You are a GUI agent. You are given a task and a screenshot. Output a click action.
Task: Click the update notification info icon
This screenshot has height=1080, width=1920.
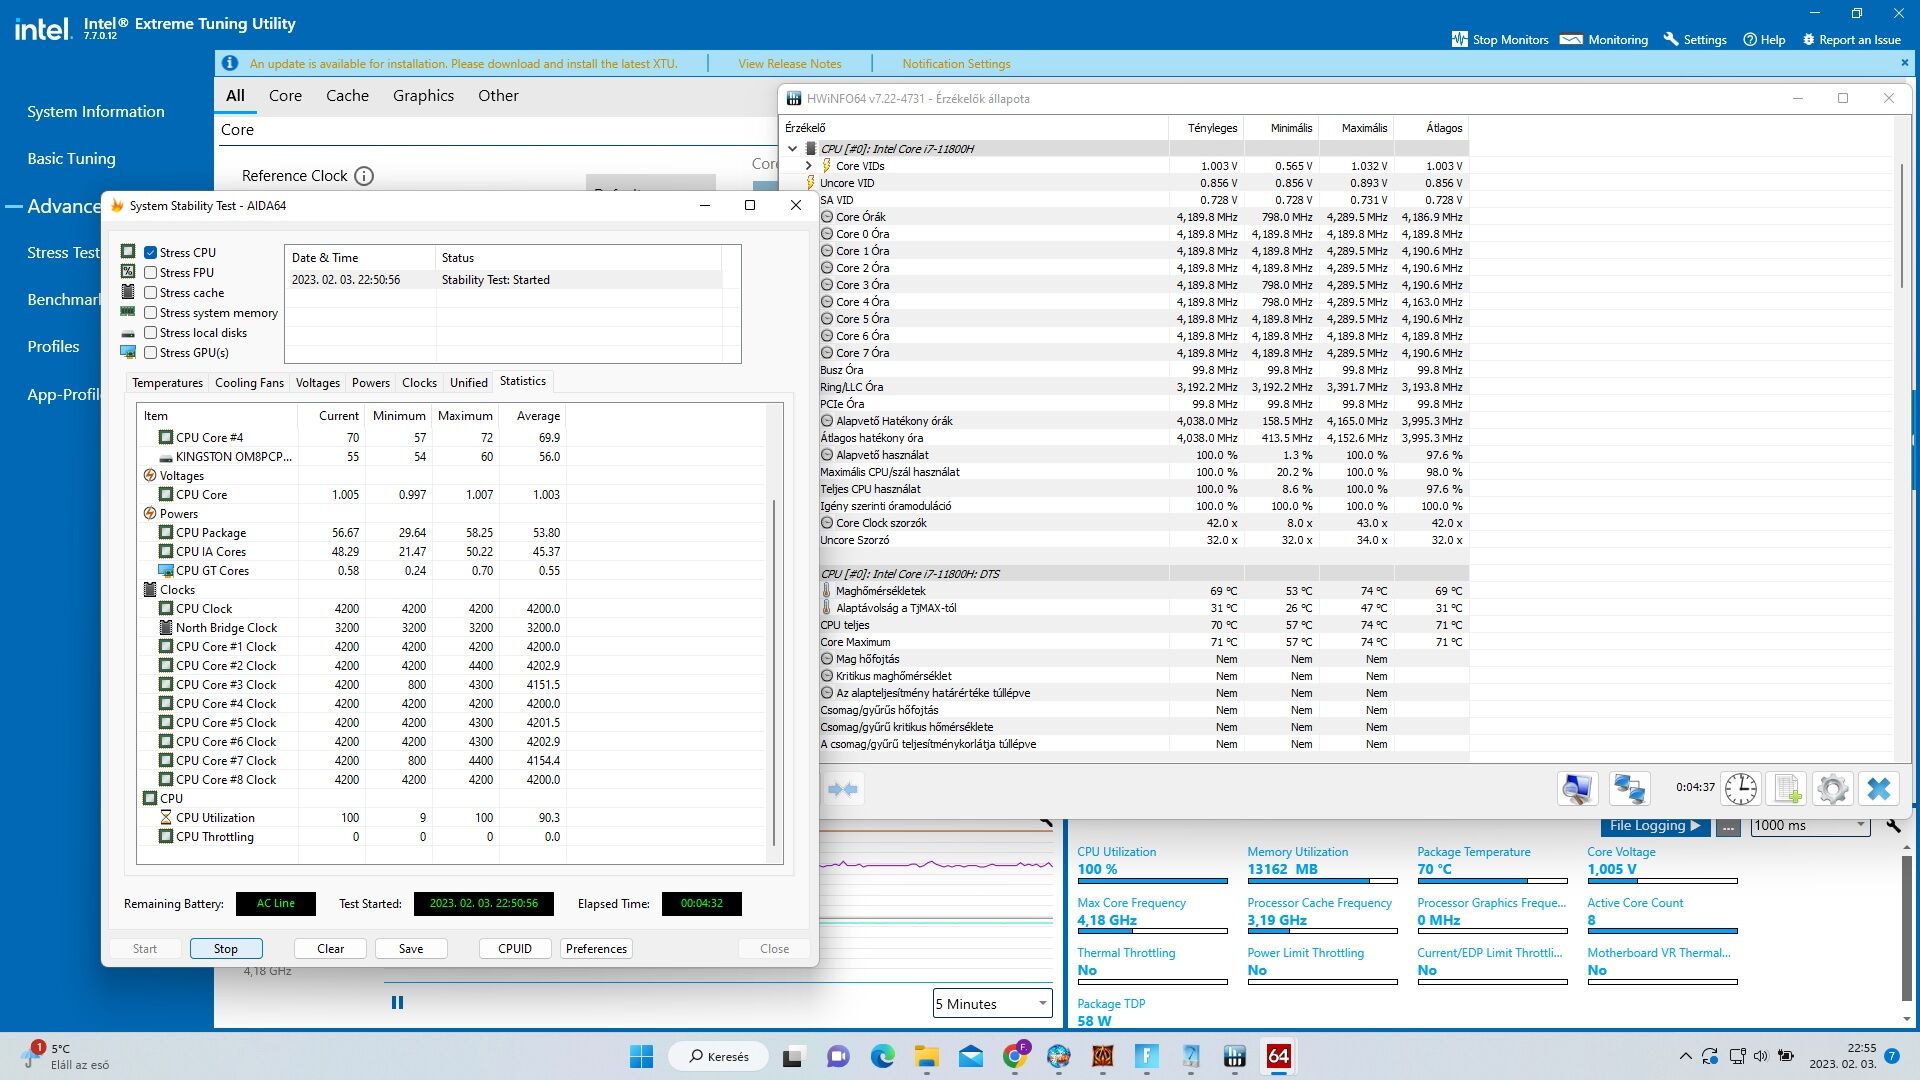click(x=230, y=63)
